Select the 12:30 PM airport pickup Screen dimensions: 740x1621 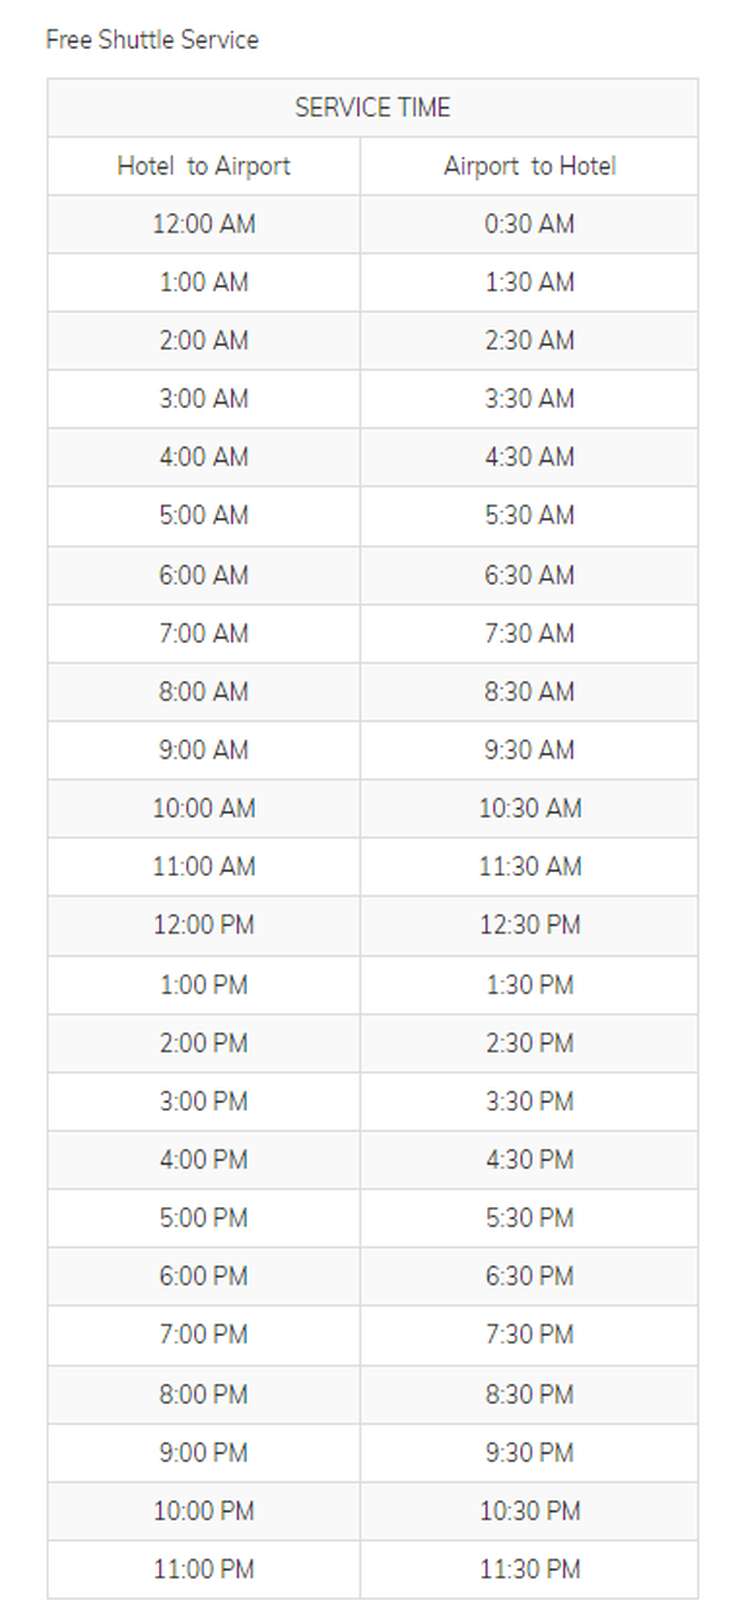click(529, 925)
